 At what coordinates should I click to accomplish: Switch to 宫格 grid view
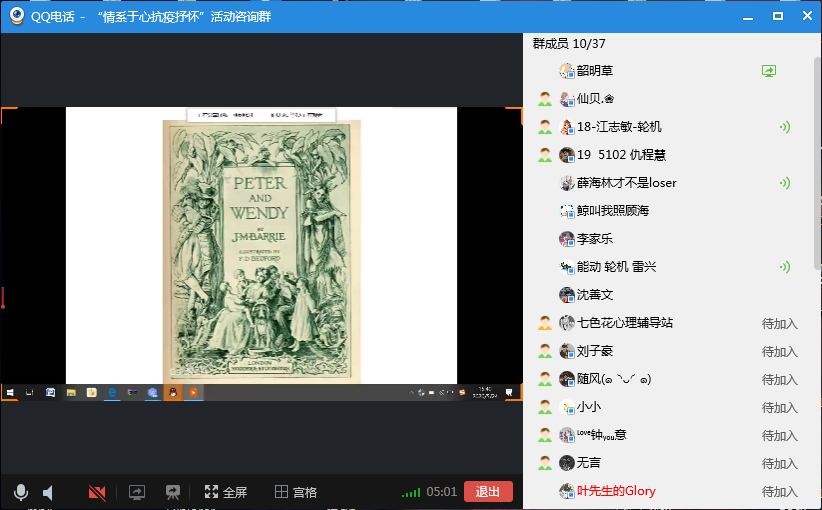296,492
